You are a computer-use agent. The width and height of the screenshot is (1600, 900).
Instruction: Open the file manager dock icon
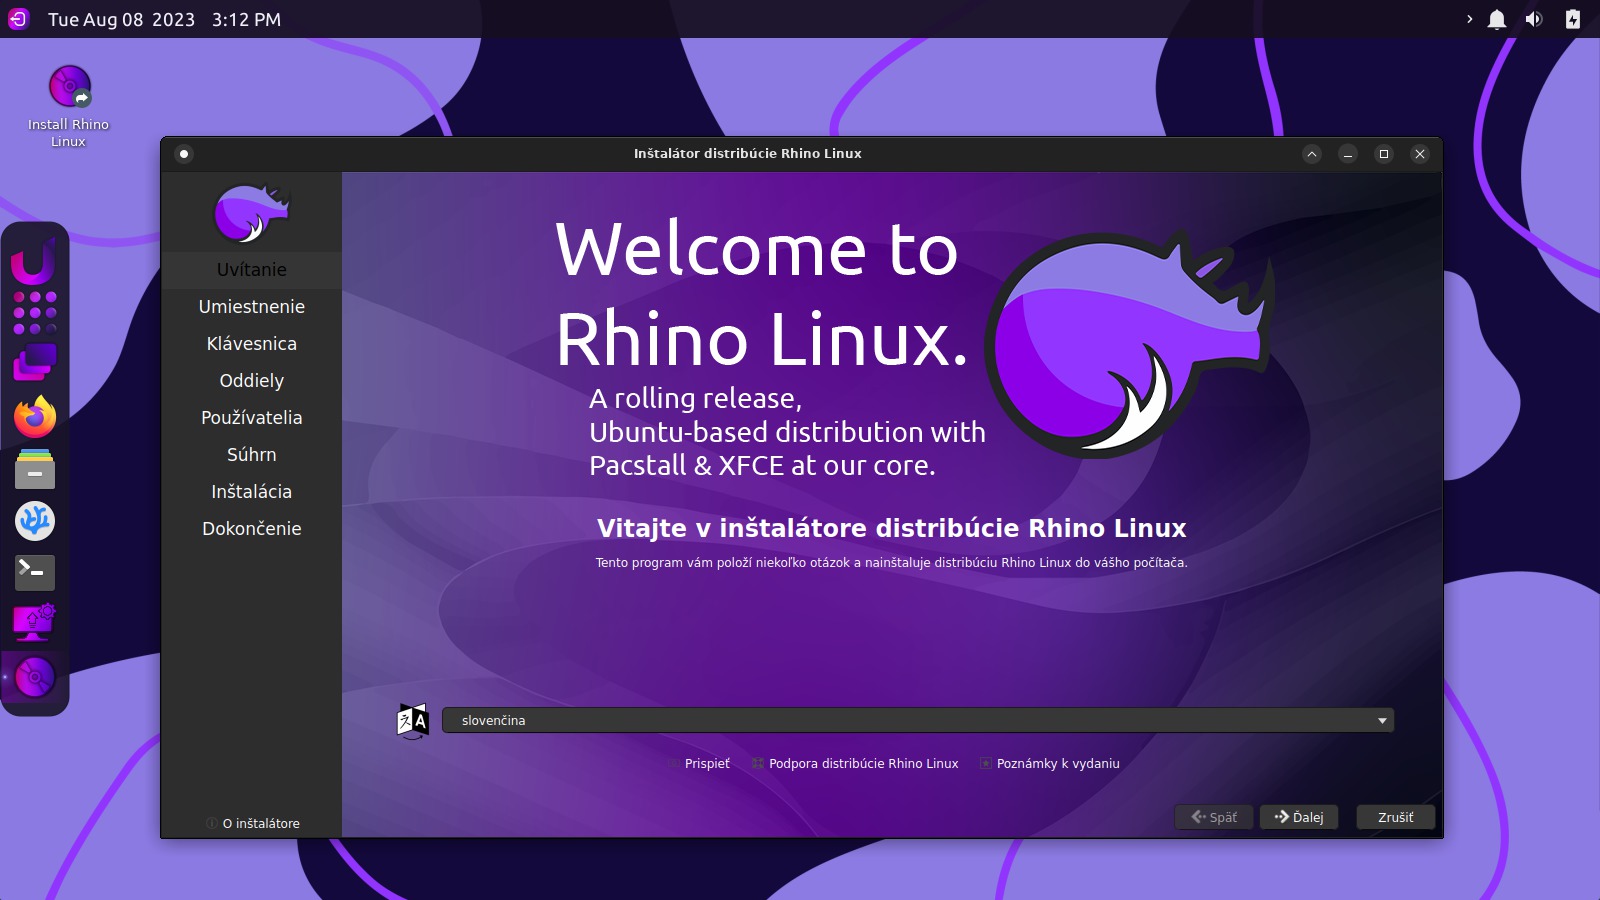(x=35, y=469)
